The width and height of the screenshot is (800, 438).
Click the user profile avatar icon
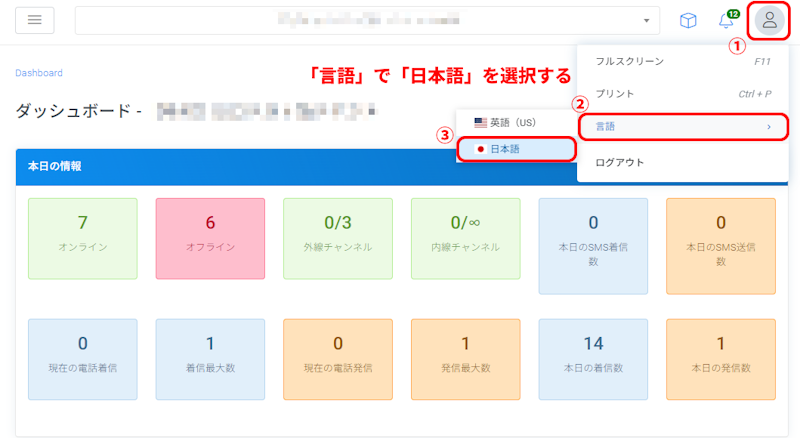[x=769, y=20]
